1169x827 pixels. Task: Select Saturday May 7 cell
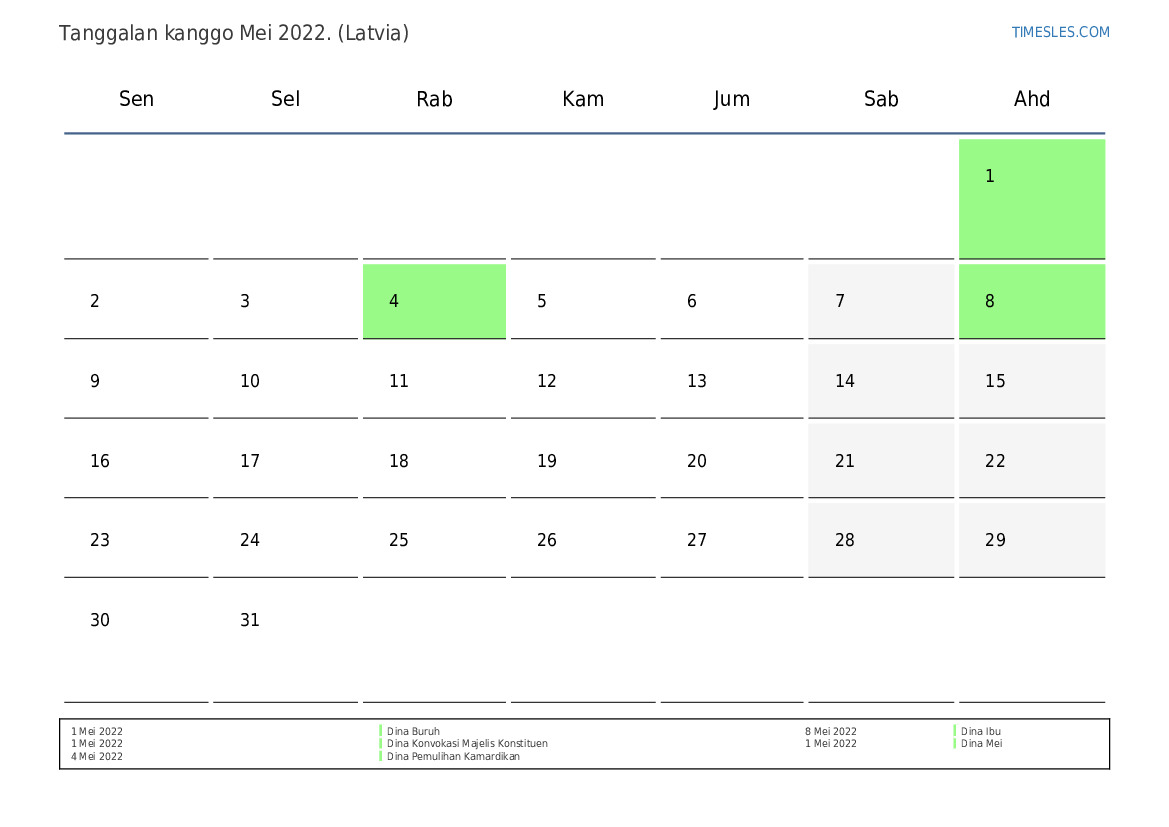click(x=880, y=301)
